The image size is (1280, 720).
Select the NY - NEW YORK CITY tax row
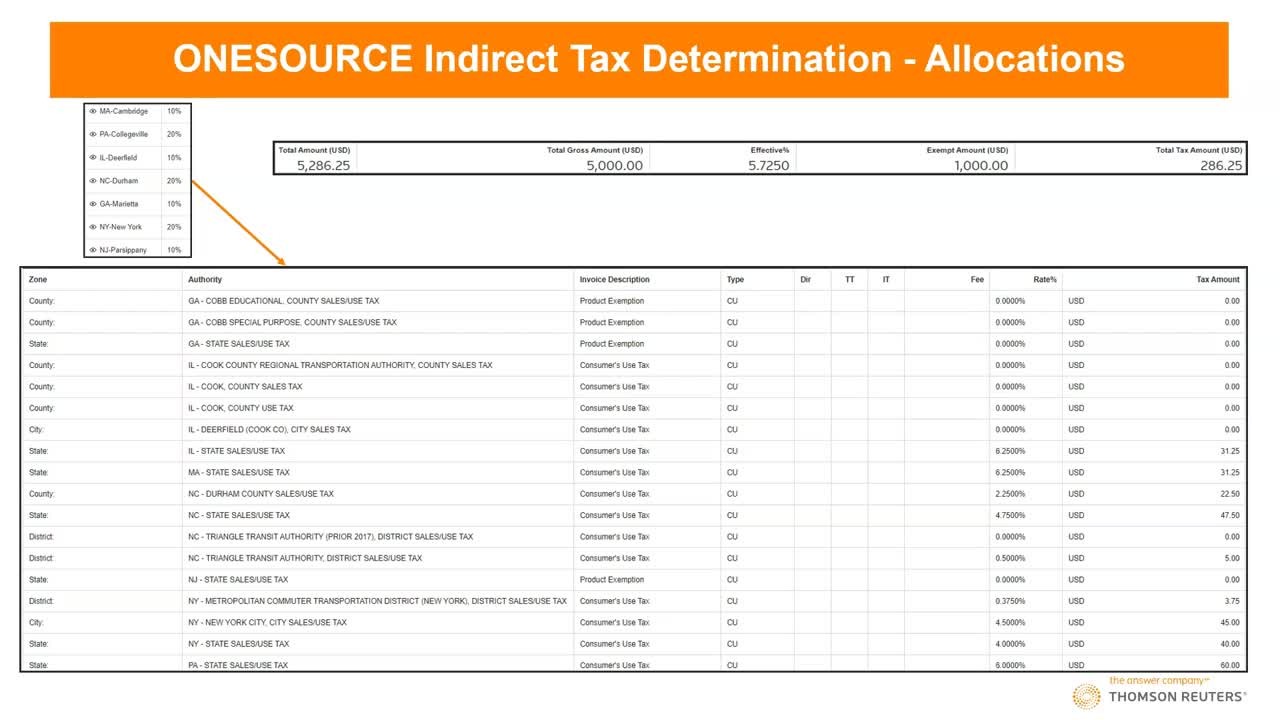(267, 623)
